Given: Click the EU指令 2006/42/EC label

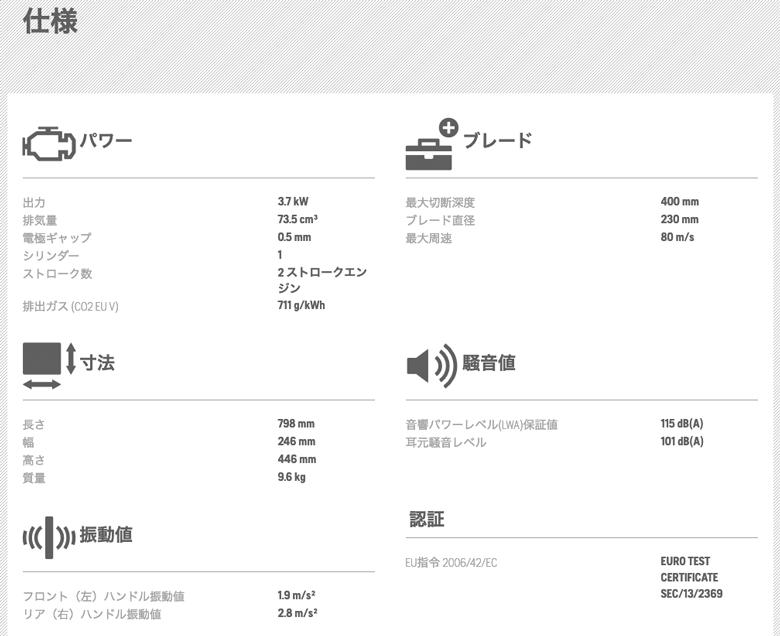Looking at the screenshot, I should pos(451,563).
